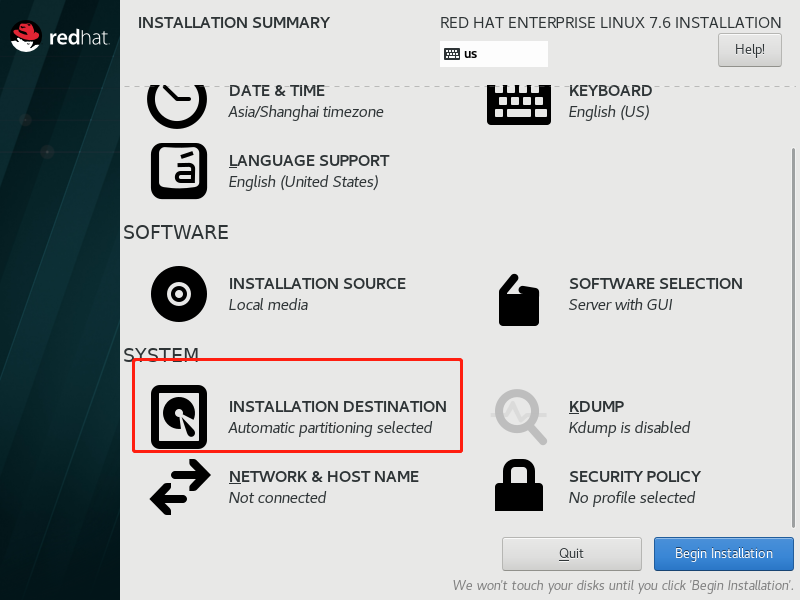
Task: Open the Installation Destination disk icon
Action: point(179,417)
